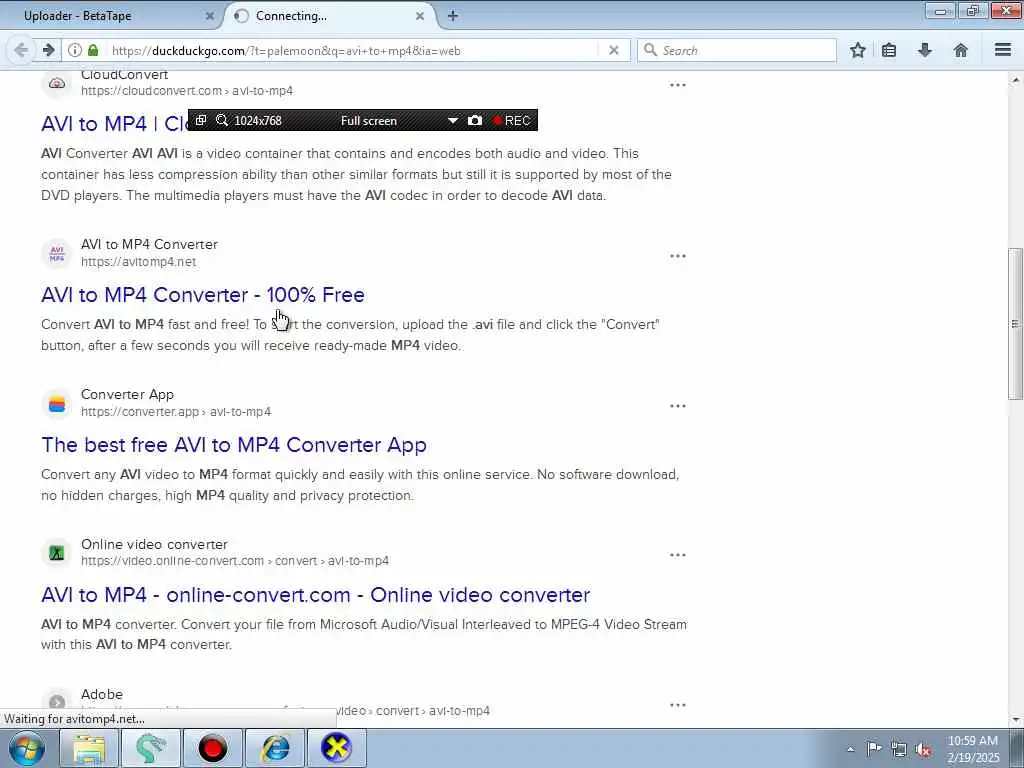The height and width of the screenshot is (768, 1024).
Task: Click the scrollbar up arrow
Action: coord(1015,81)
